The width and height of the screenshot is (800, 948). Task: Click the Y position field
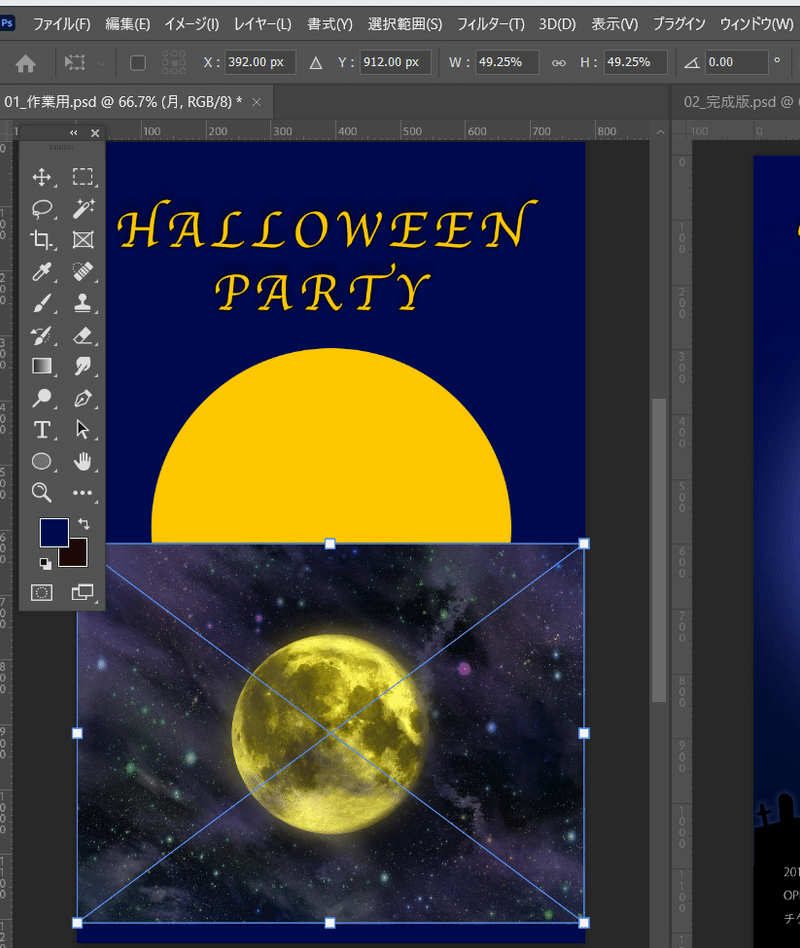click(x=395, y=62)
